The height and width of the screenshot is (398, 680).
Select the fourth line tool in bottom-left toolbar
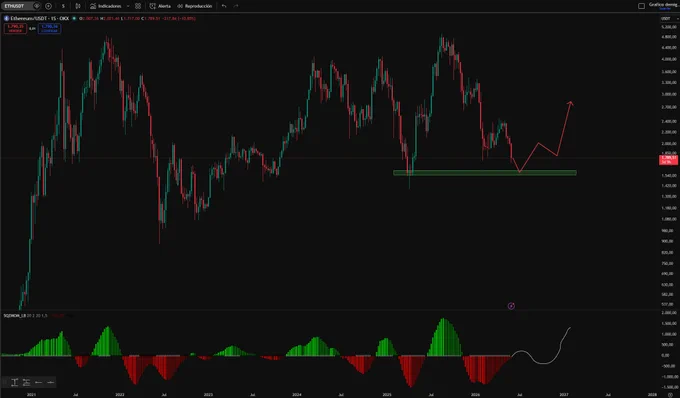[51, 382]
